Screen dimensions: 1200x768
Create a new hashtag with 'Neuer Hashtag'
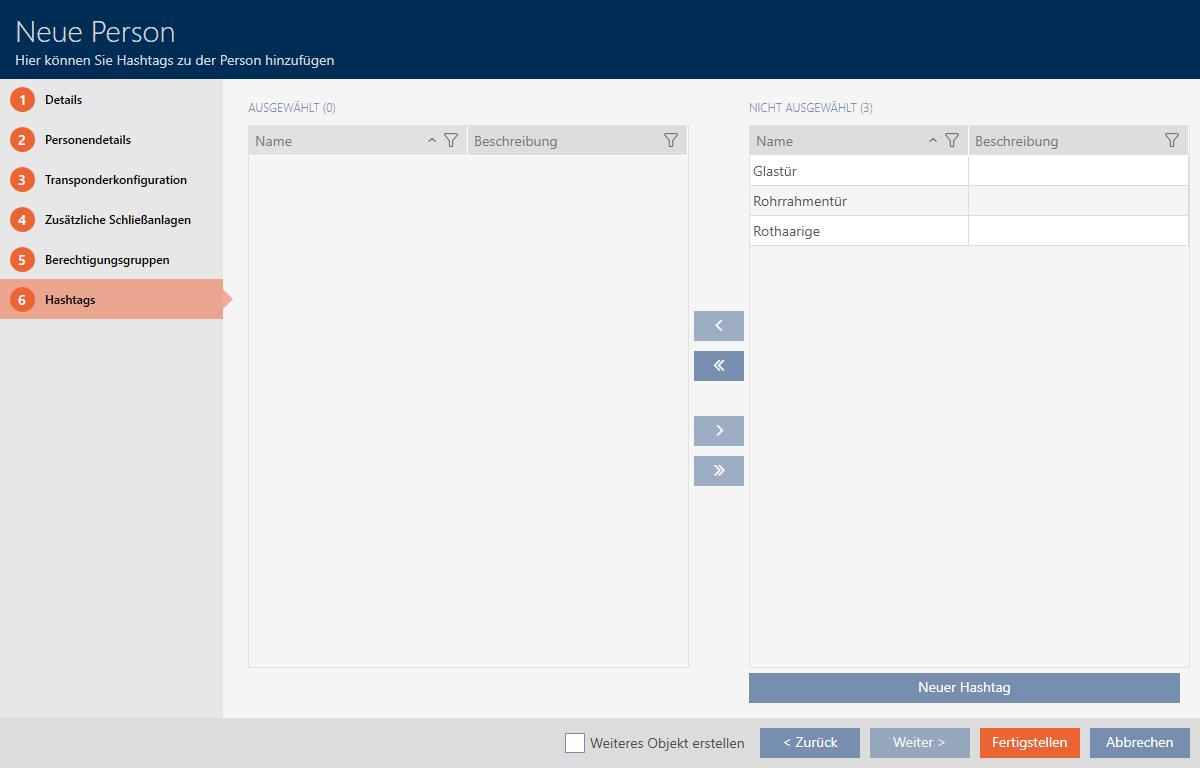pyautogui.click(x=964, y=688)
